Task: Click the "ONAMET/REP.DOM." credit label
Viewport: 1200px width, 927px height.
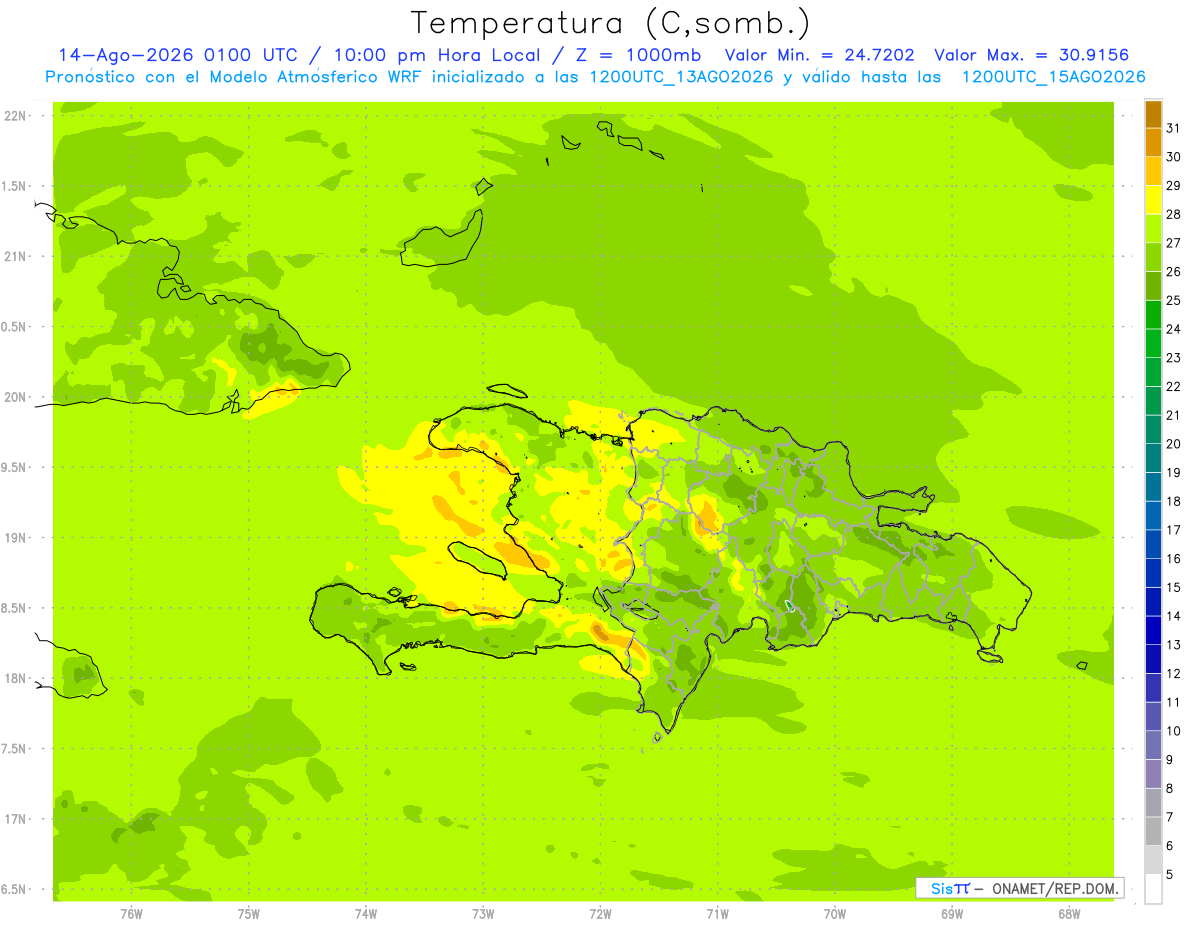Action: click(x=1054, y=888)
